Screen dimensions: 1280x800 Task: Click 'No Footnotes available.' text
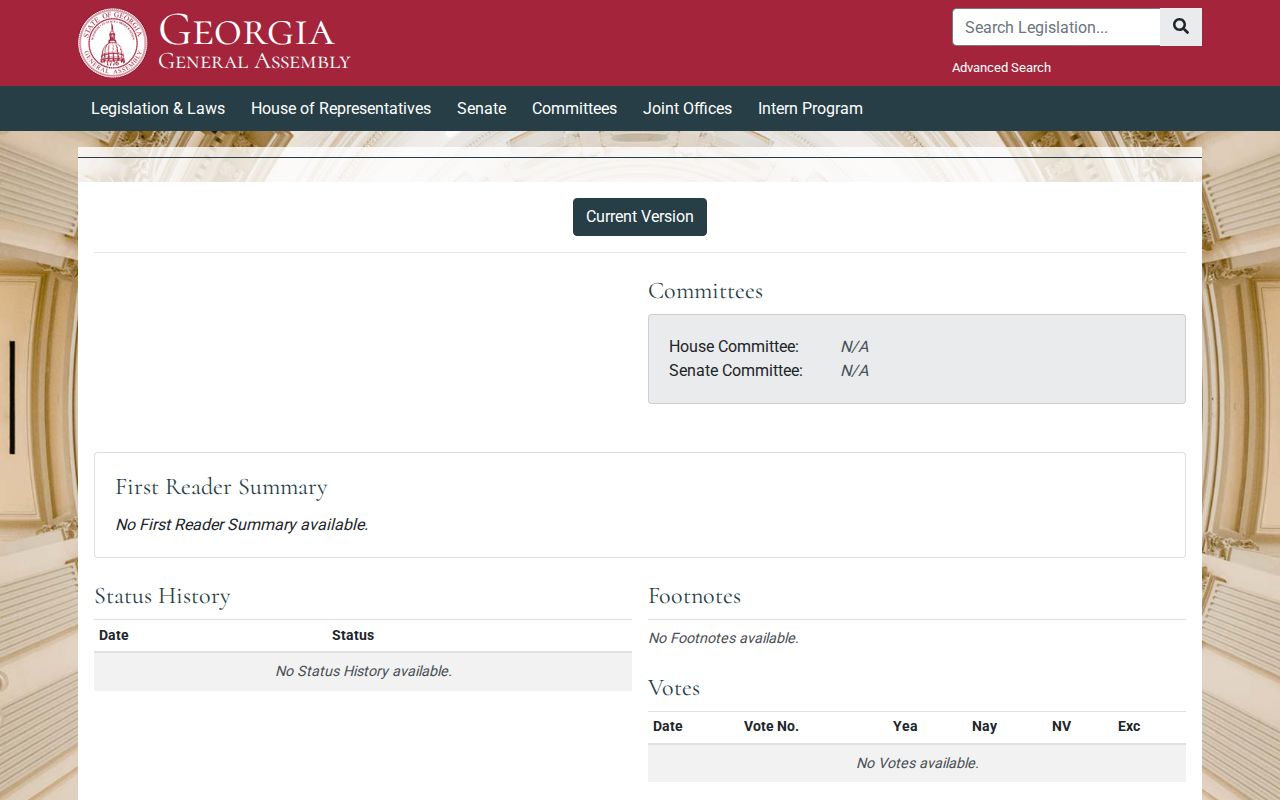(x=723, y=638)
